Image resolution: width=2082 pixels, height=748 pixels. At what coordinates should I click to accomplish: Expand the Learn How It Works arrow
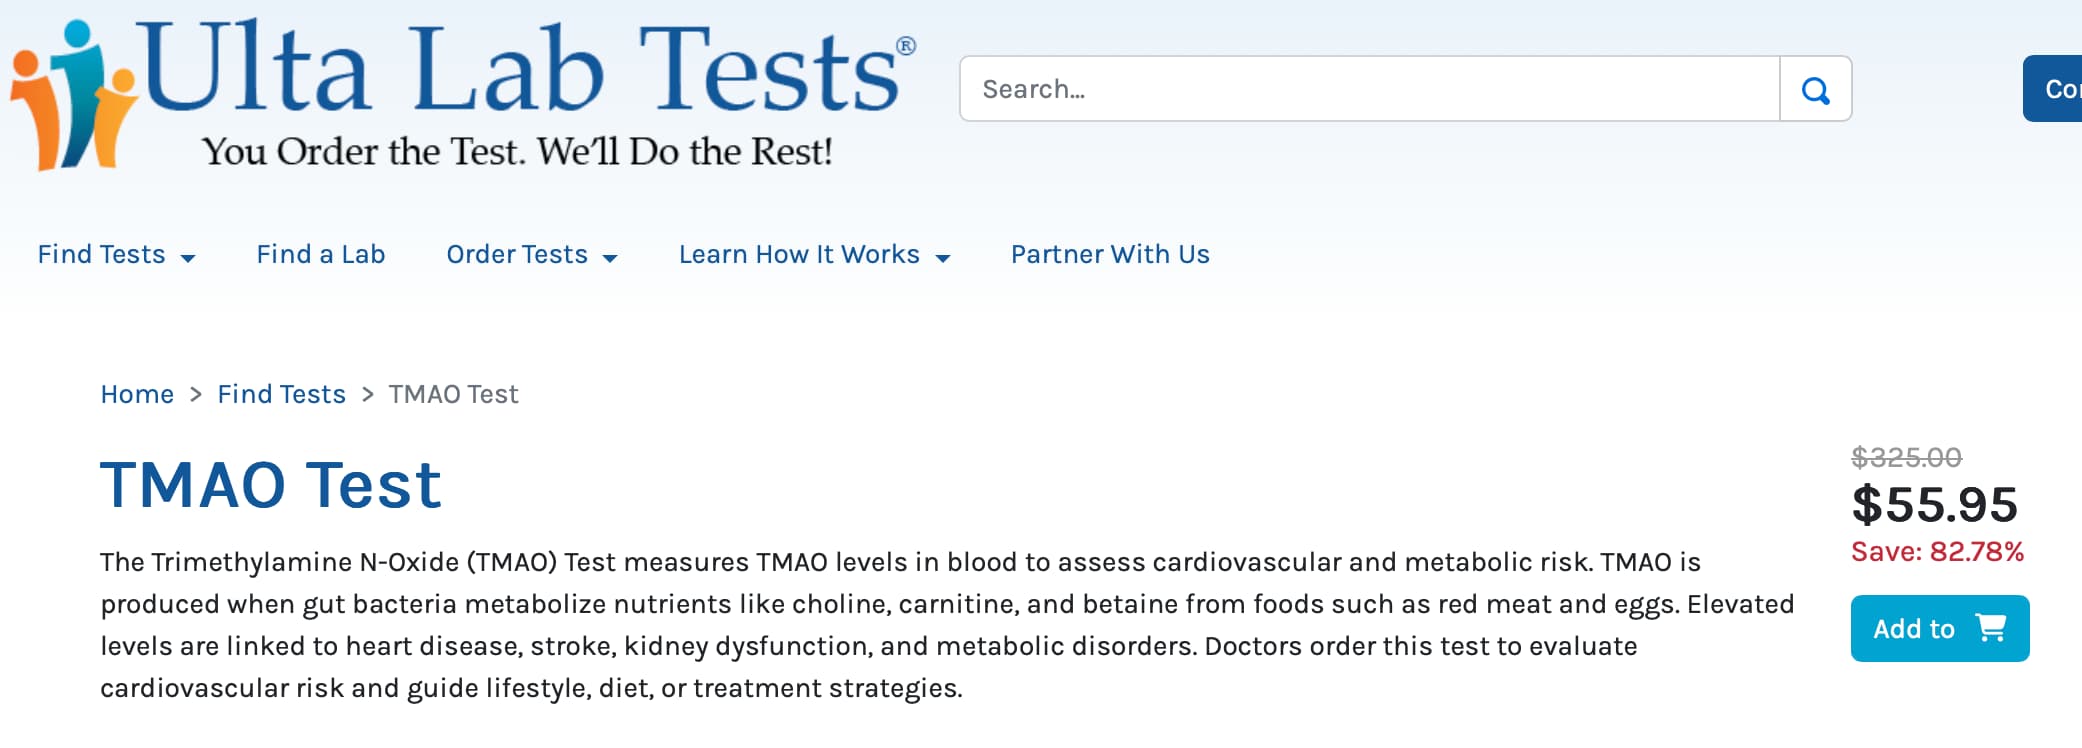(942, 258)
